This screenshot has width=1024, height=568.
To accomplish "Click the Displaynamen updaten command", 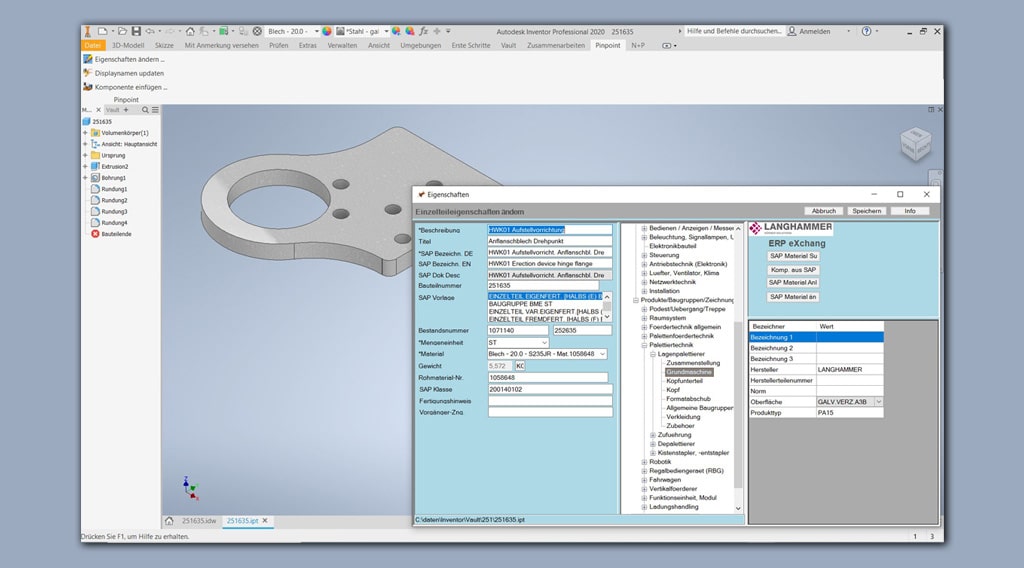I will [x=129, y=73].
